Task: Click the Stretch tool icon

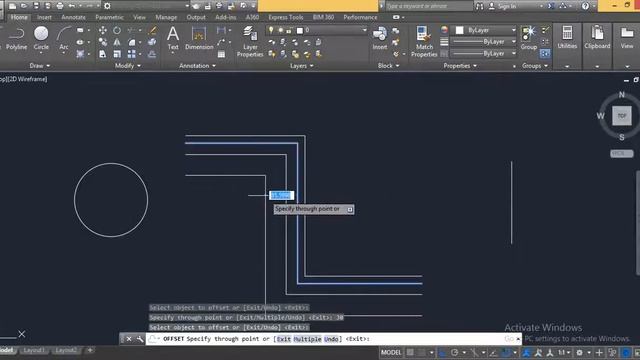Action: click(102, 54)
